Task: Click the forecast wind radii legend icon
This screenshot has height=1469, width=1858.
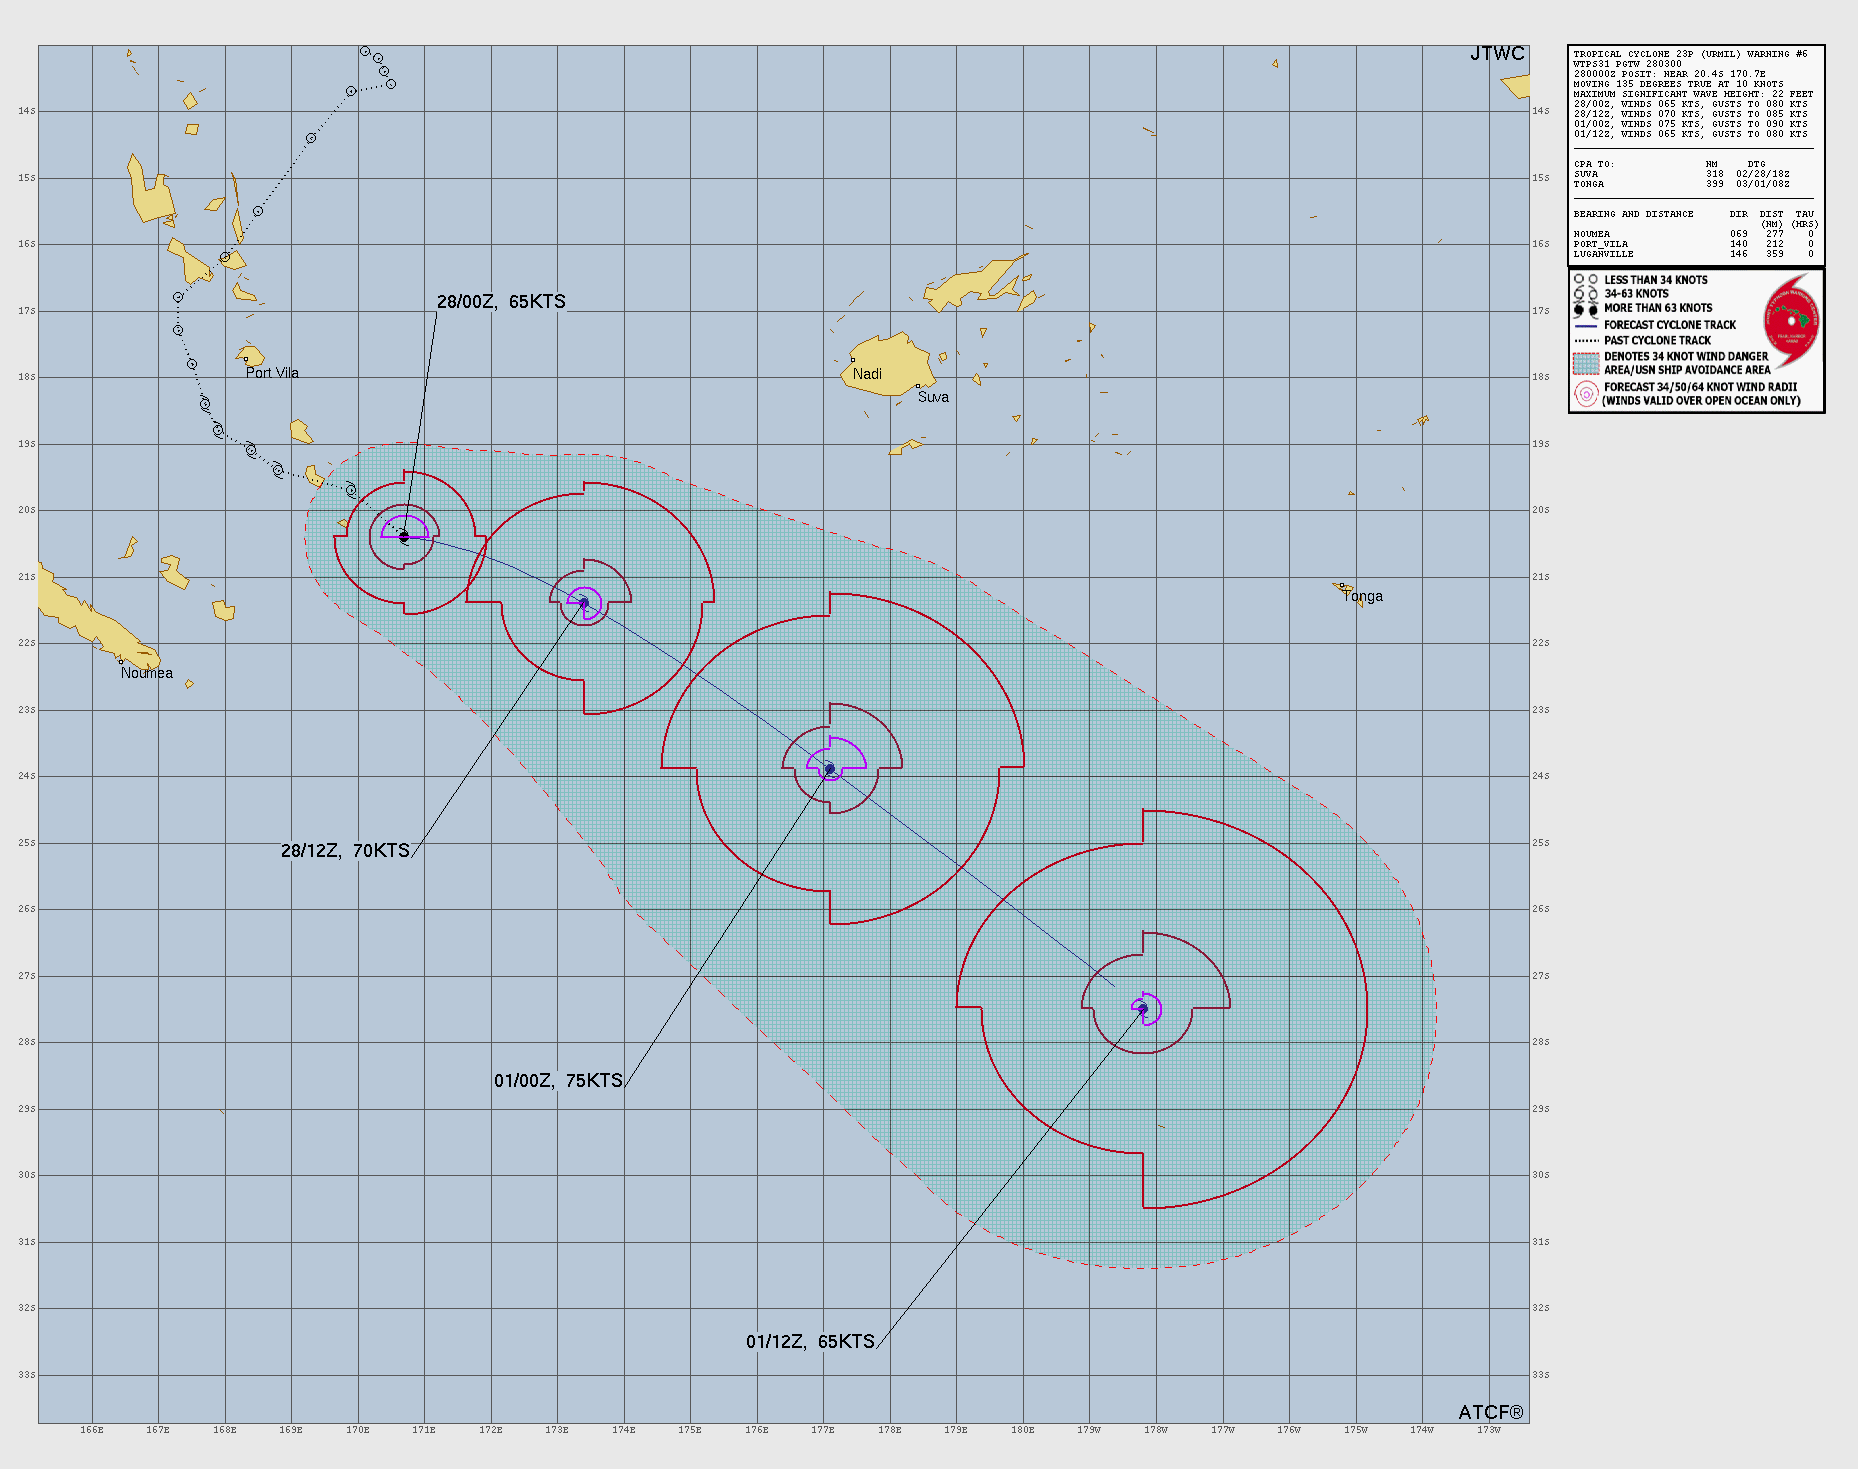Action: coord(1586,394)
